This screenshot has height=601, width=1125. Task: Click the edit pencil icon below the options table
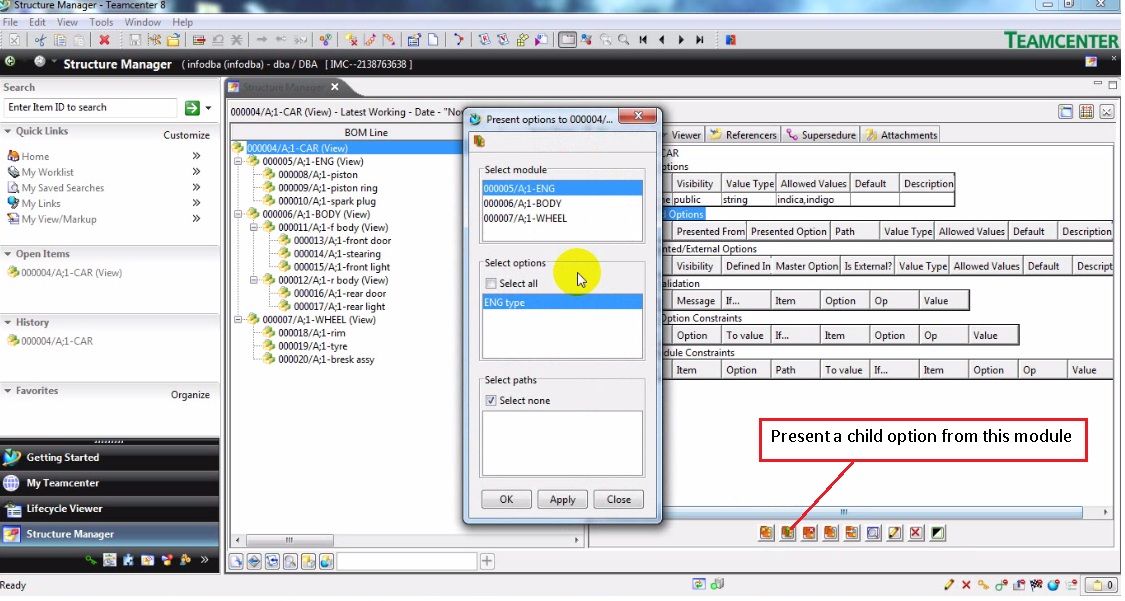pos(894,533)
